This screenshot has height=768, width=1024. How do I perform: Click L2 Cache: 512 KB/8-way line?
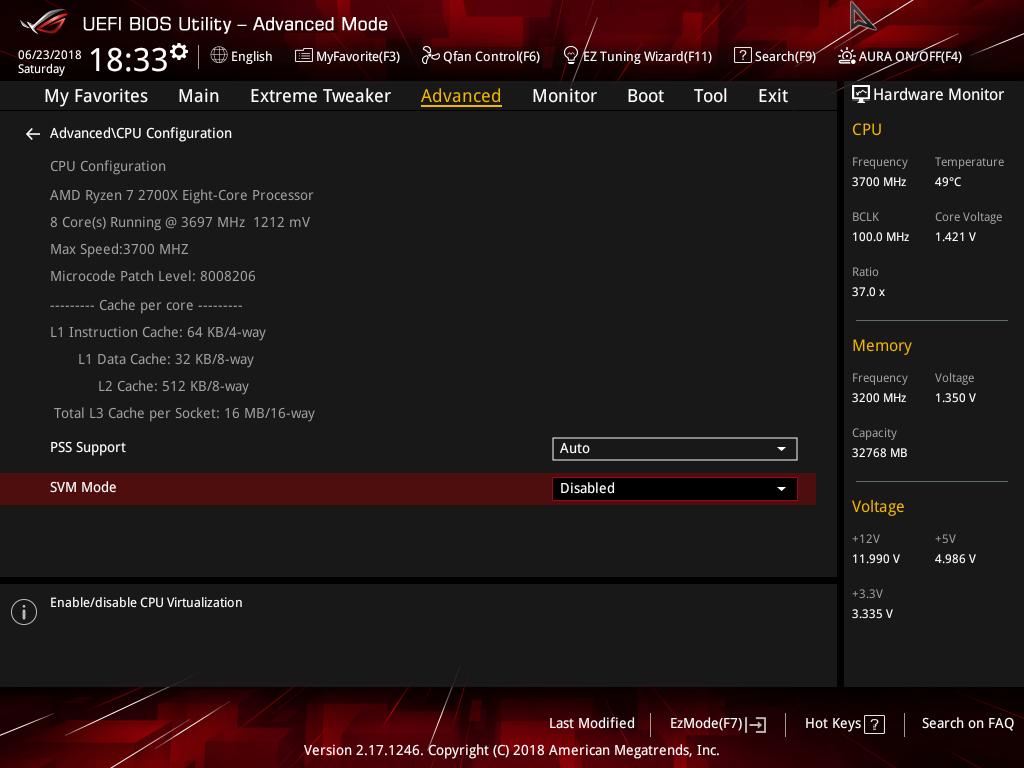click(x=173, y=387)
